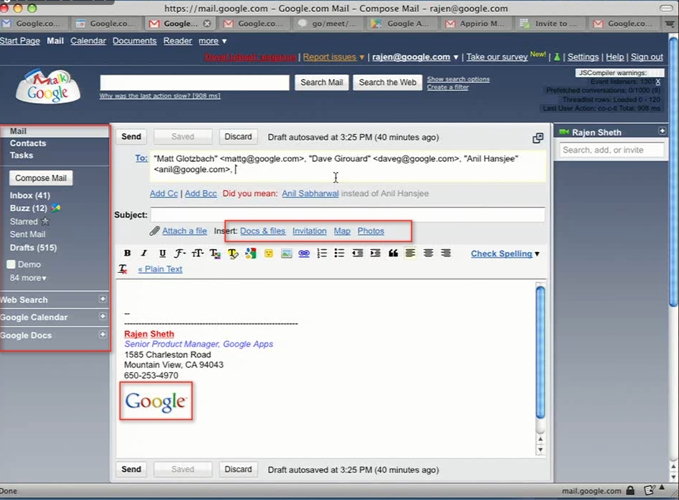Apply bold formatting in the compose toolbar
679x500 pixels.
pyautogui.click(x=127, y=254)
